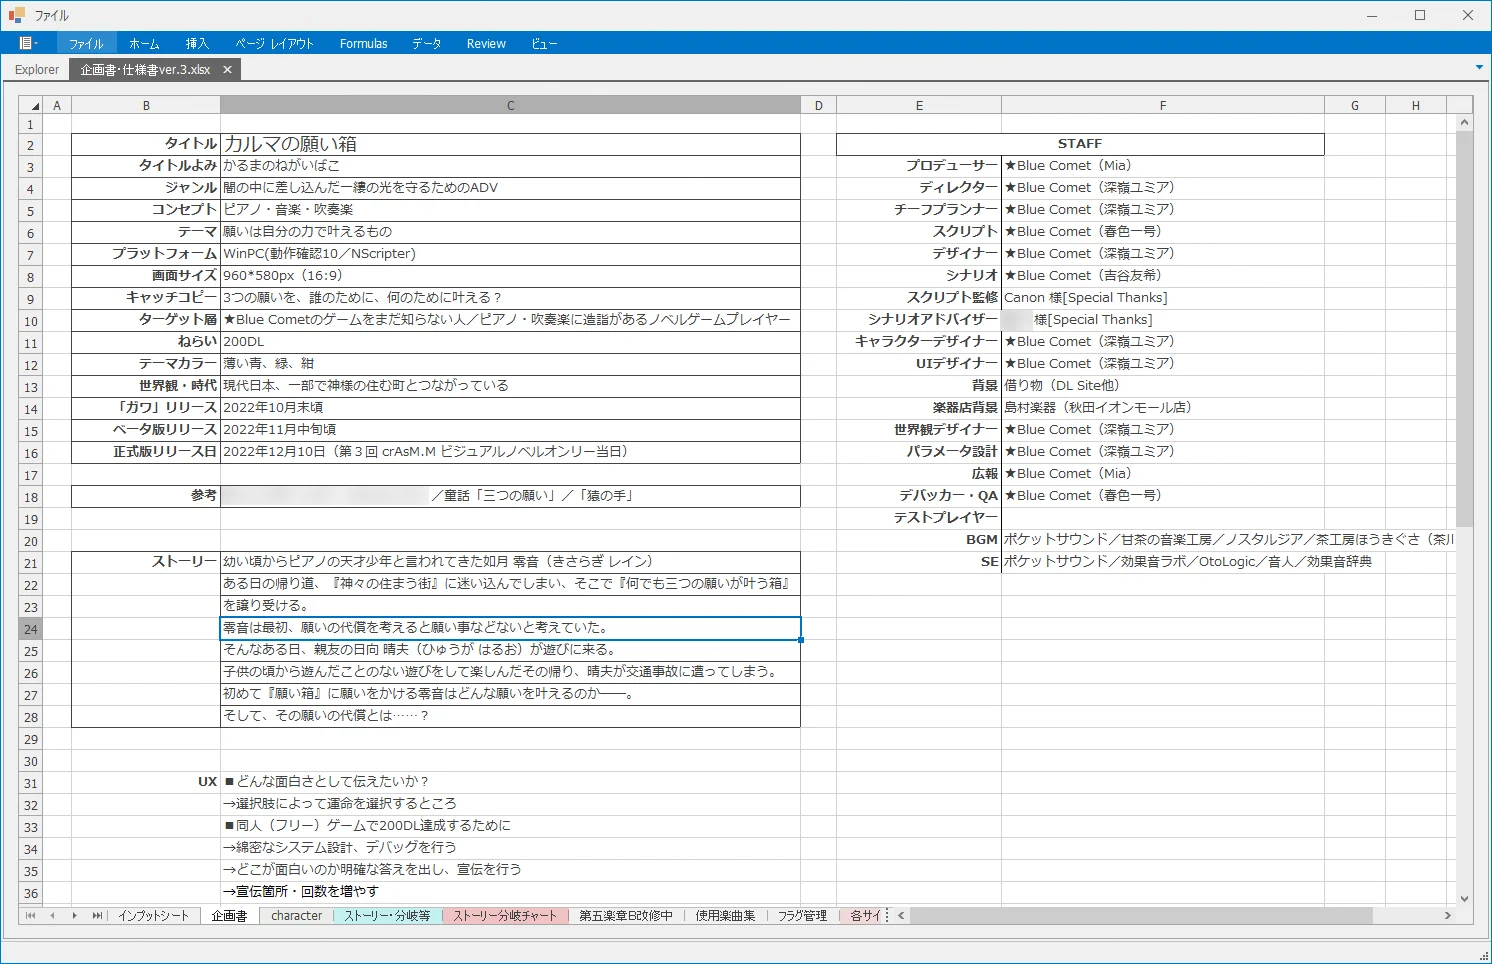Click the vertical scrollbar up arrow
1492x964 pixels.
pos(1464,123)
